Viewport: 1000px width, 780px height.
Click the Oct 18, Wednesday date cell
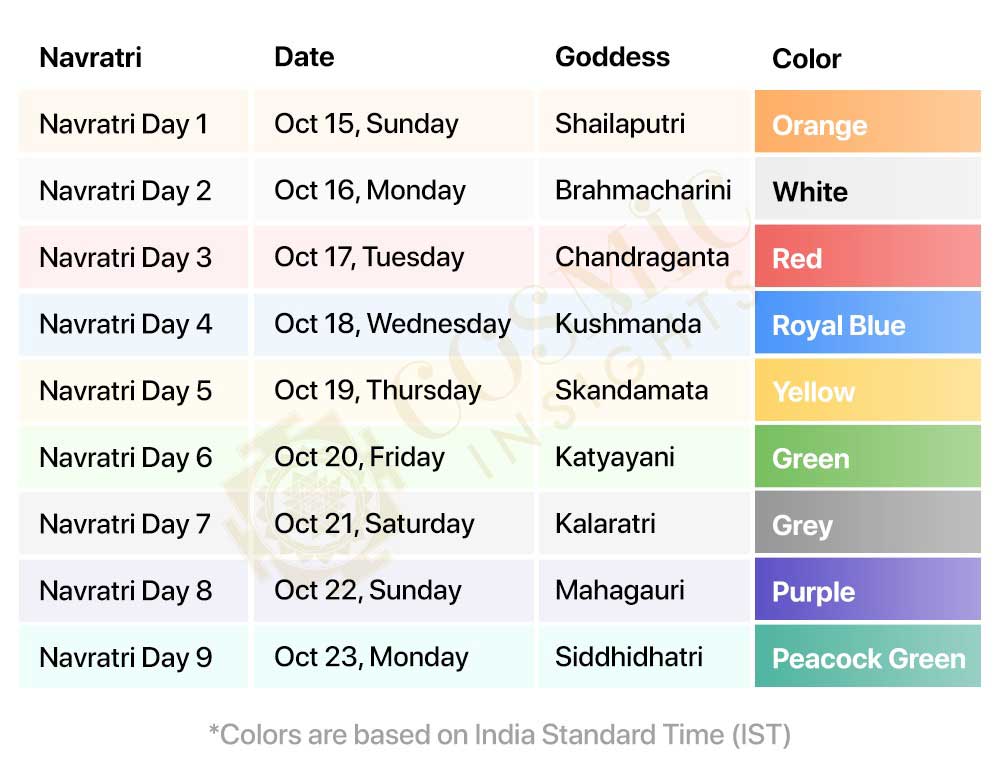click(x=392, y=324)
